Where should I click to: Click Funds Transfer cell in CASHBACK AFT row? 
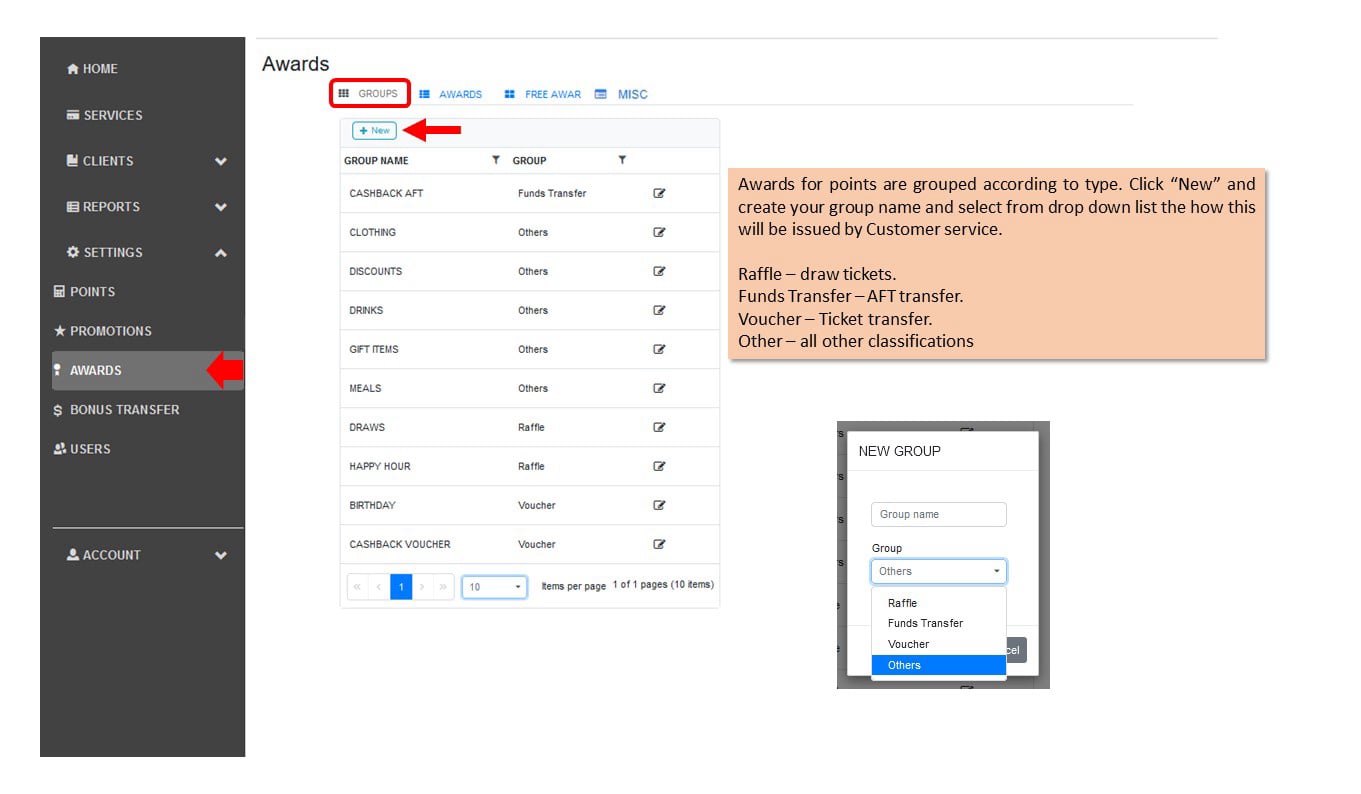tap(552, 193)
